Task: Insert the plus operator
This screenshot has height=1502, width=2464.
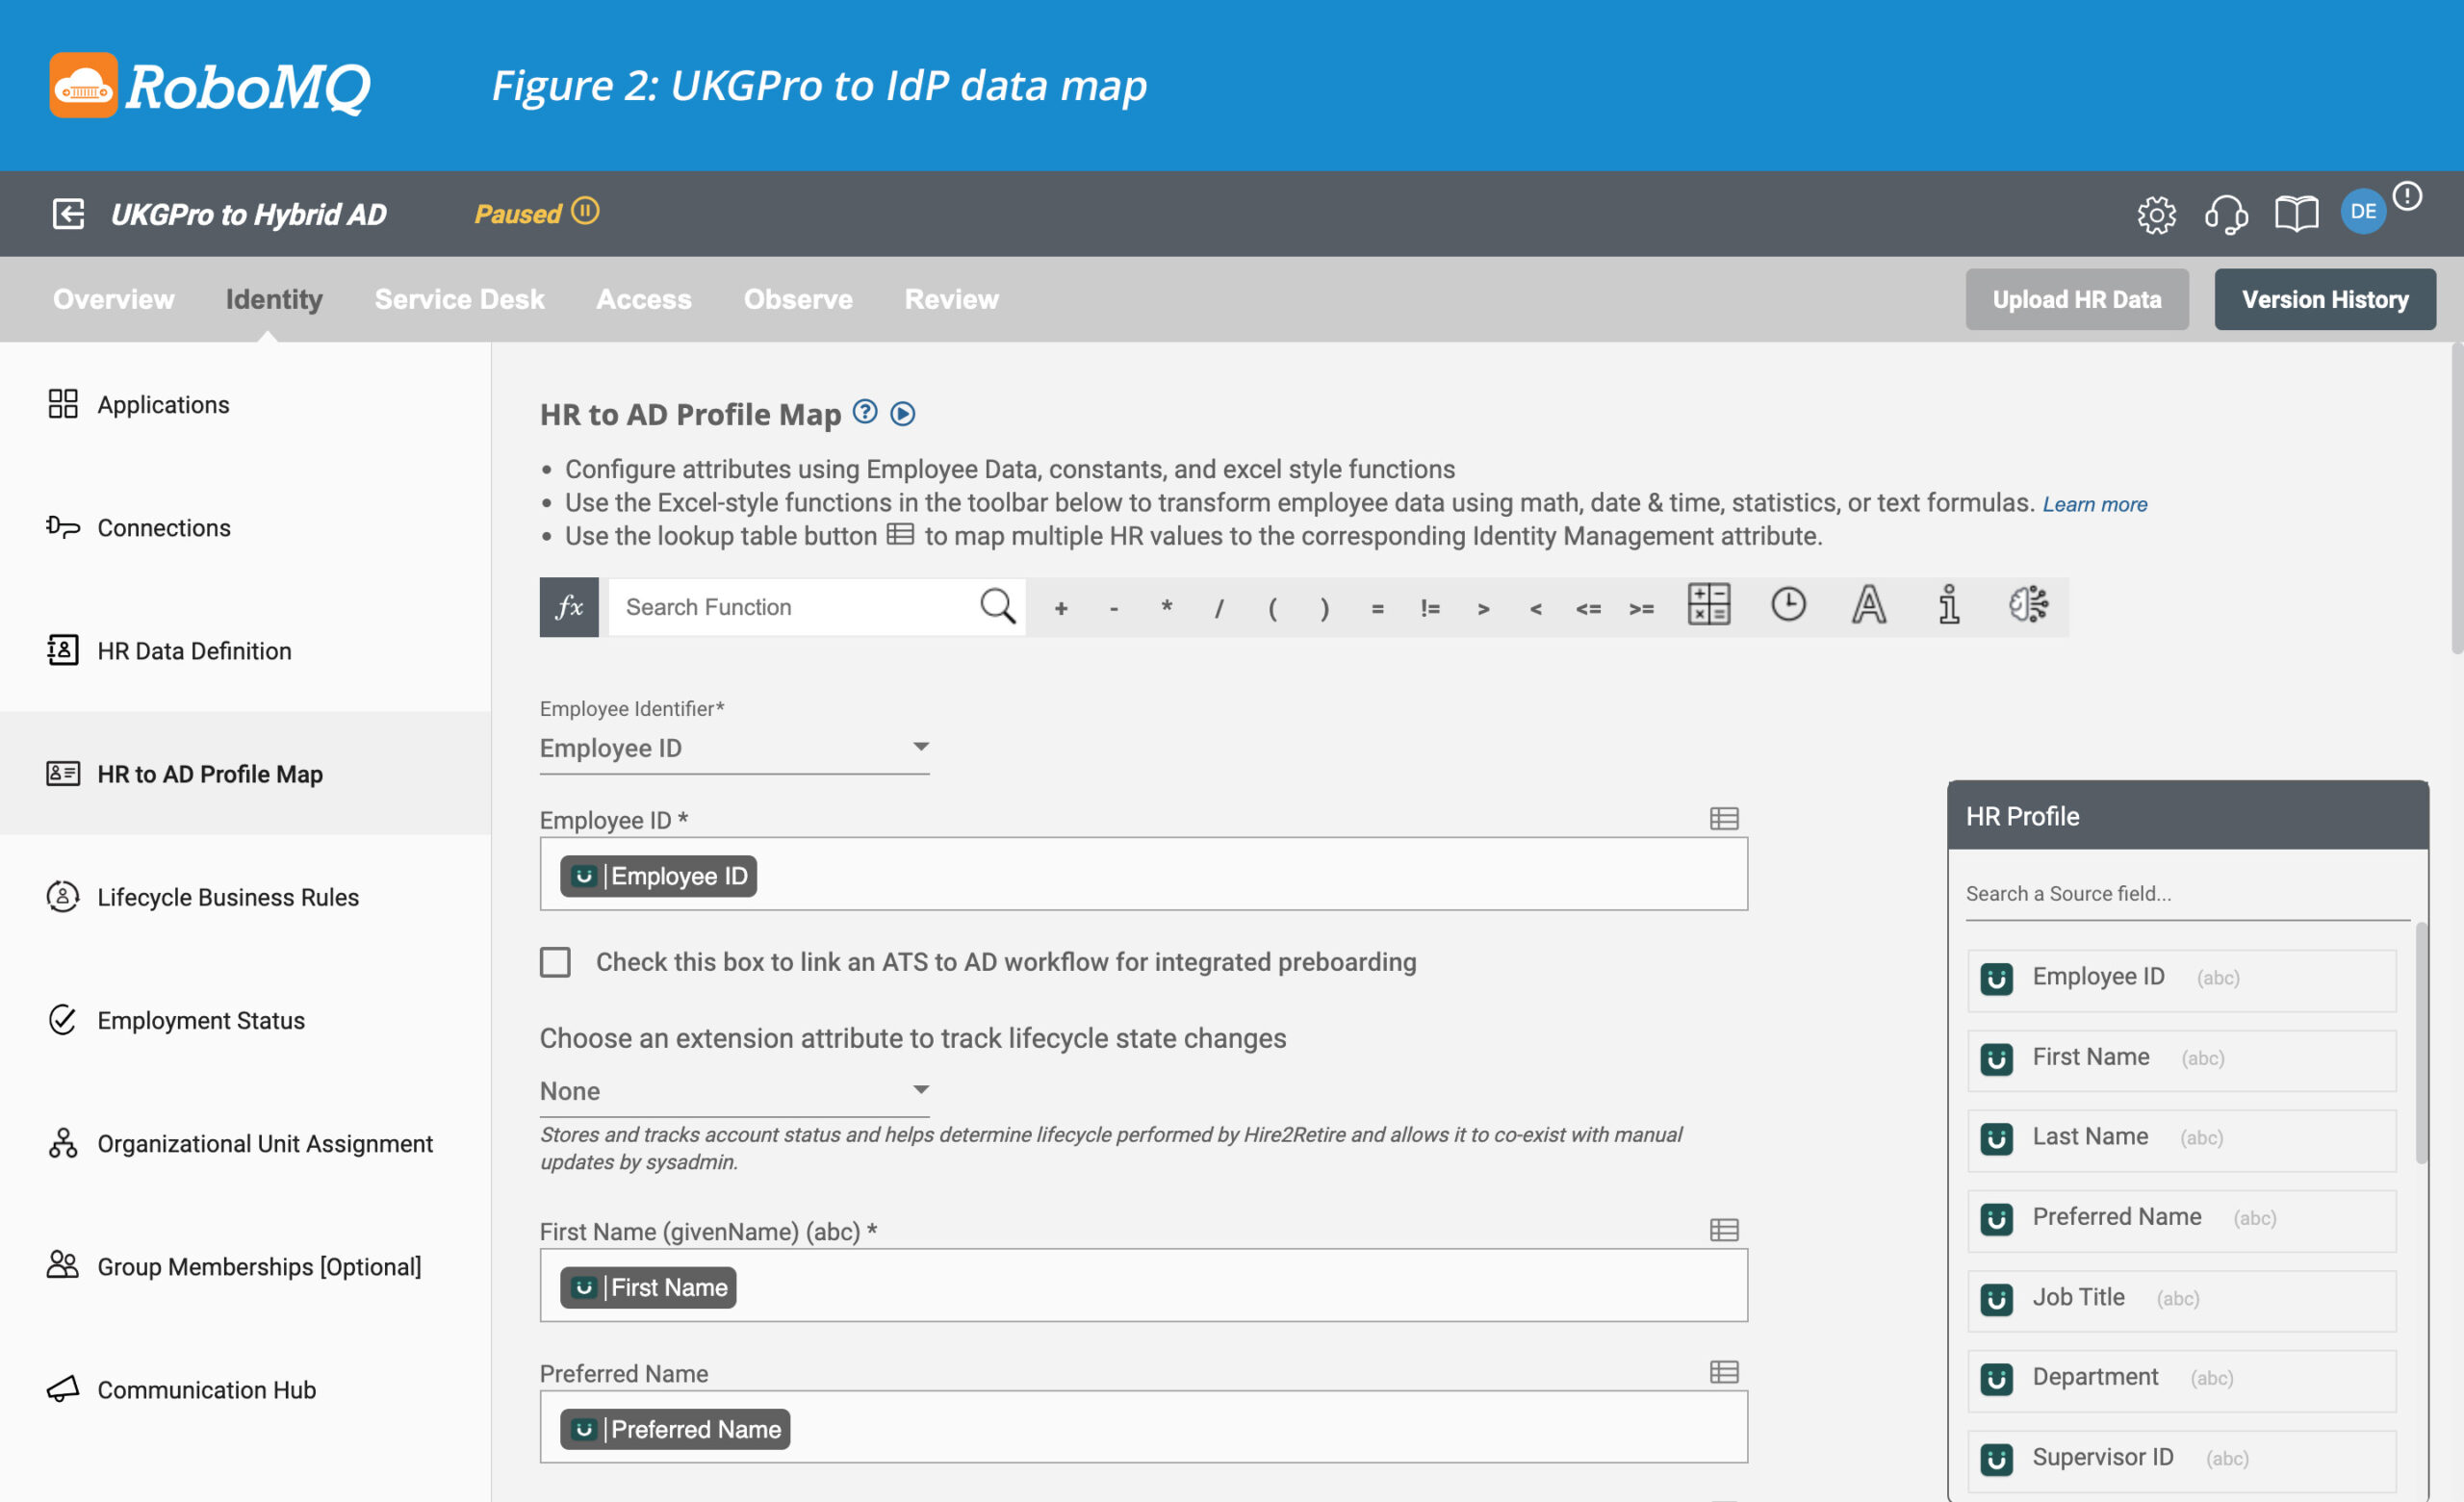Action: [1061, 608]
